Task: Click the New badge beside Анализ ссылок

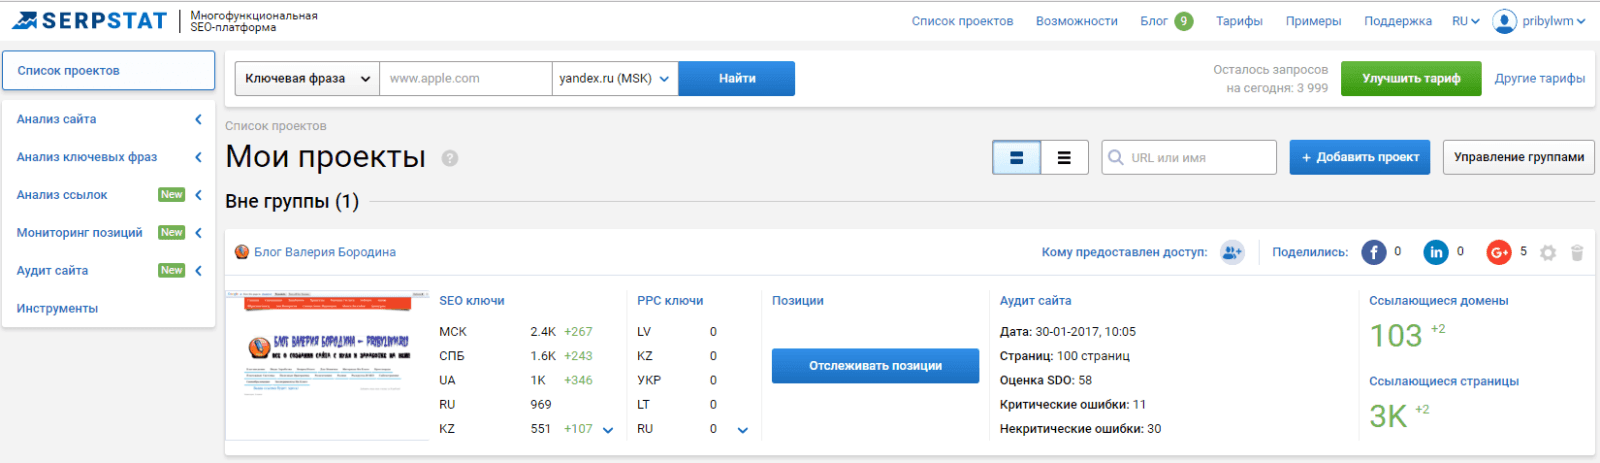Action: (171, 195)
